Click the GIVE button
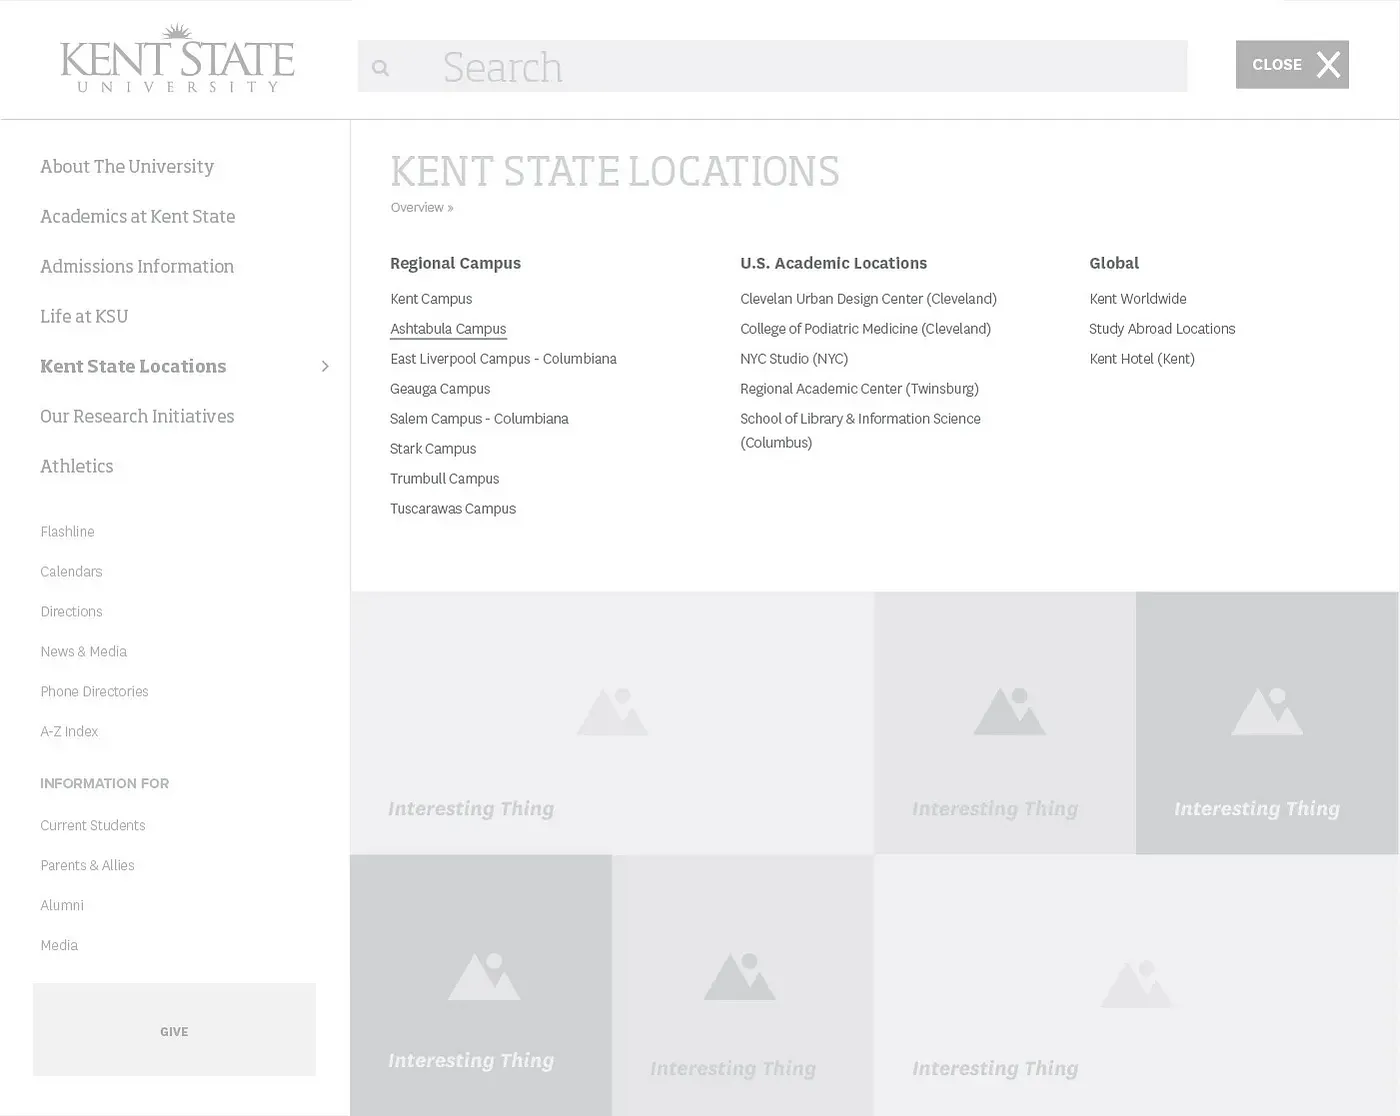Screen dimensions: 1400x1116 click(174, 1030)
